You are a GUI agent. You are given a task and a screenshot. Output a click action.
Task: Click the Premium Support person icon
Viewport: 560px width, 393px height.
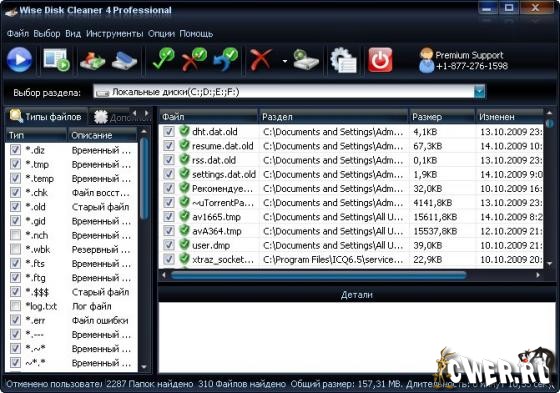426,60
